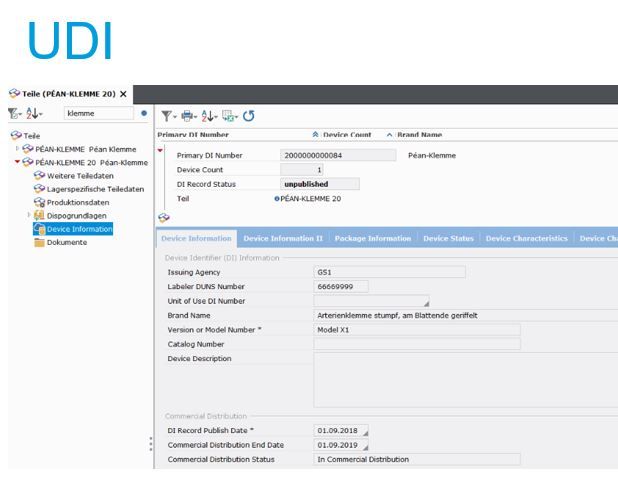Click the Weitere Teiledaten node icon

pos(39,175)
